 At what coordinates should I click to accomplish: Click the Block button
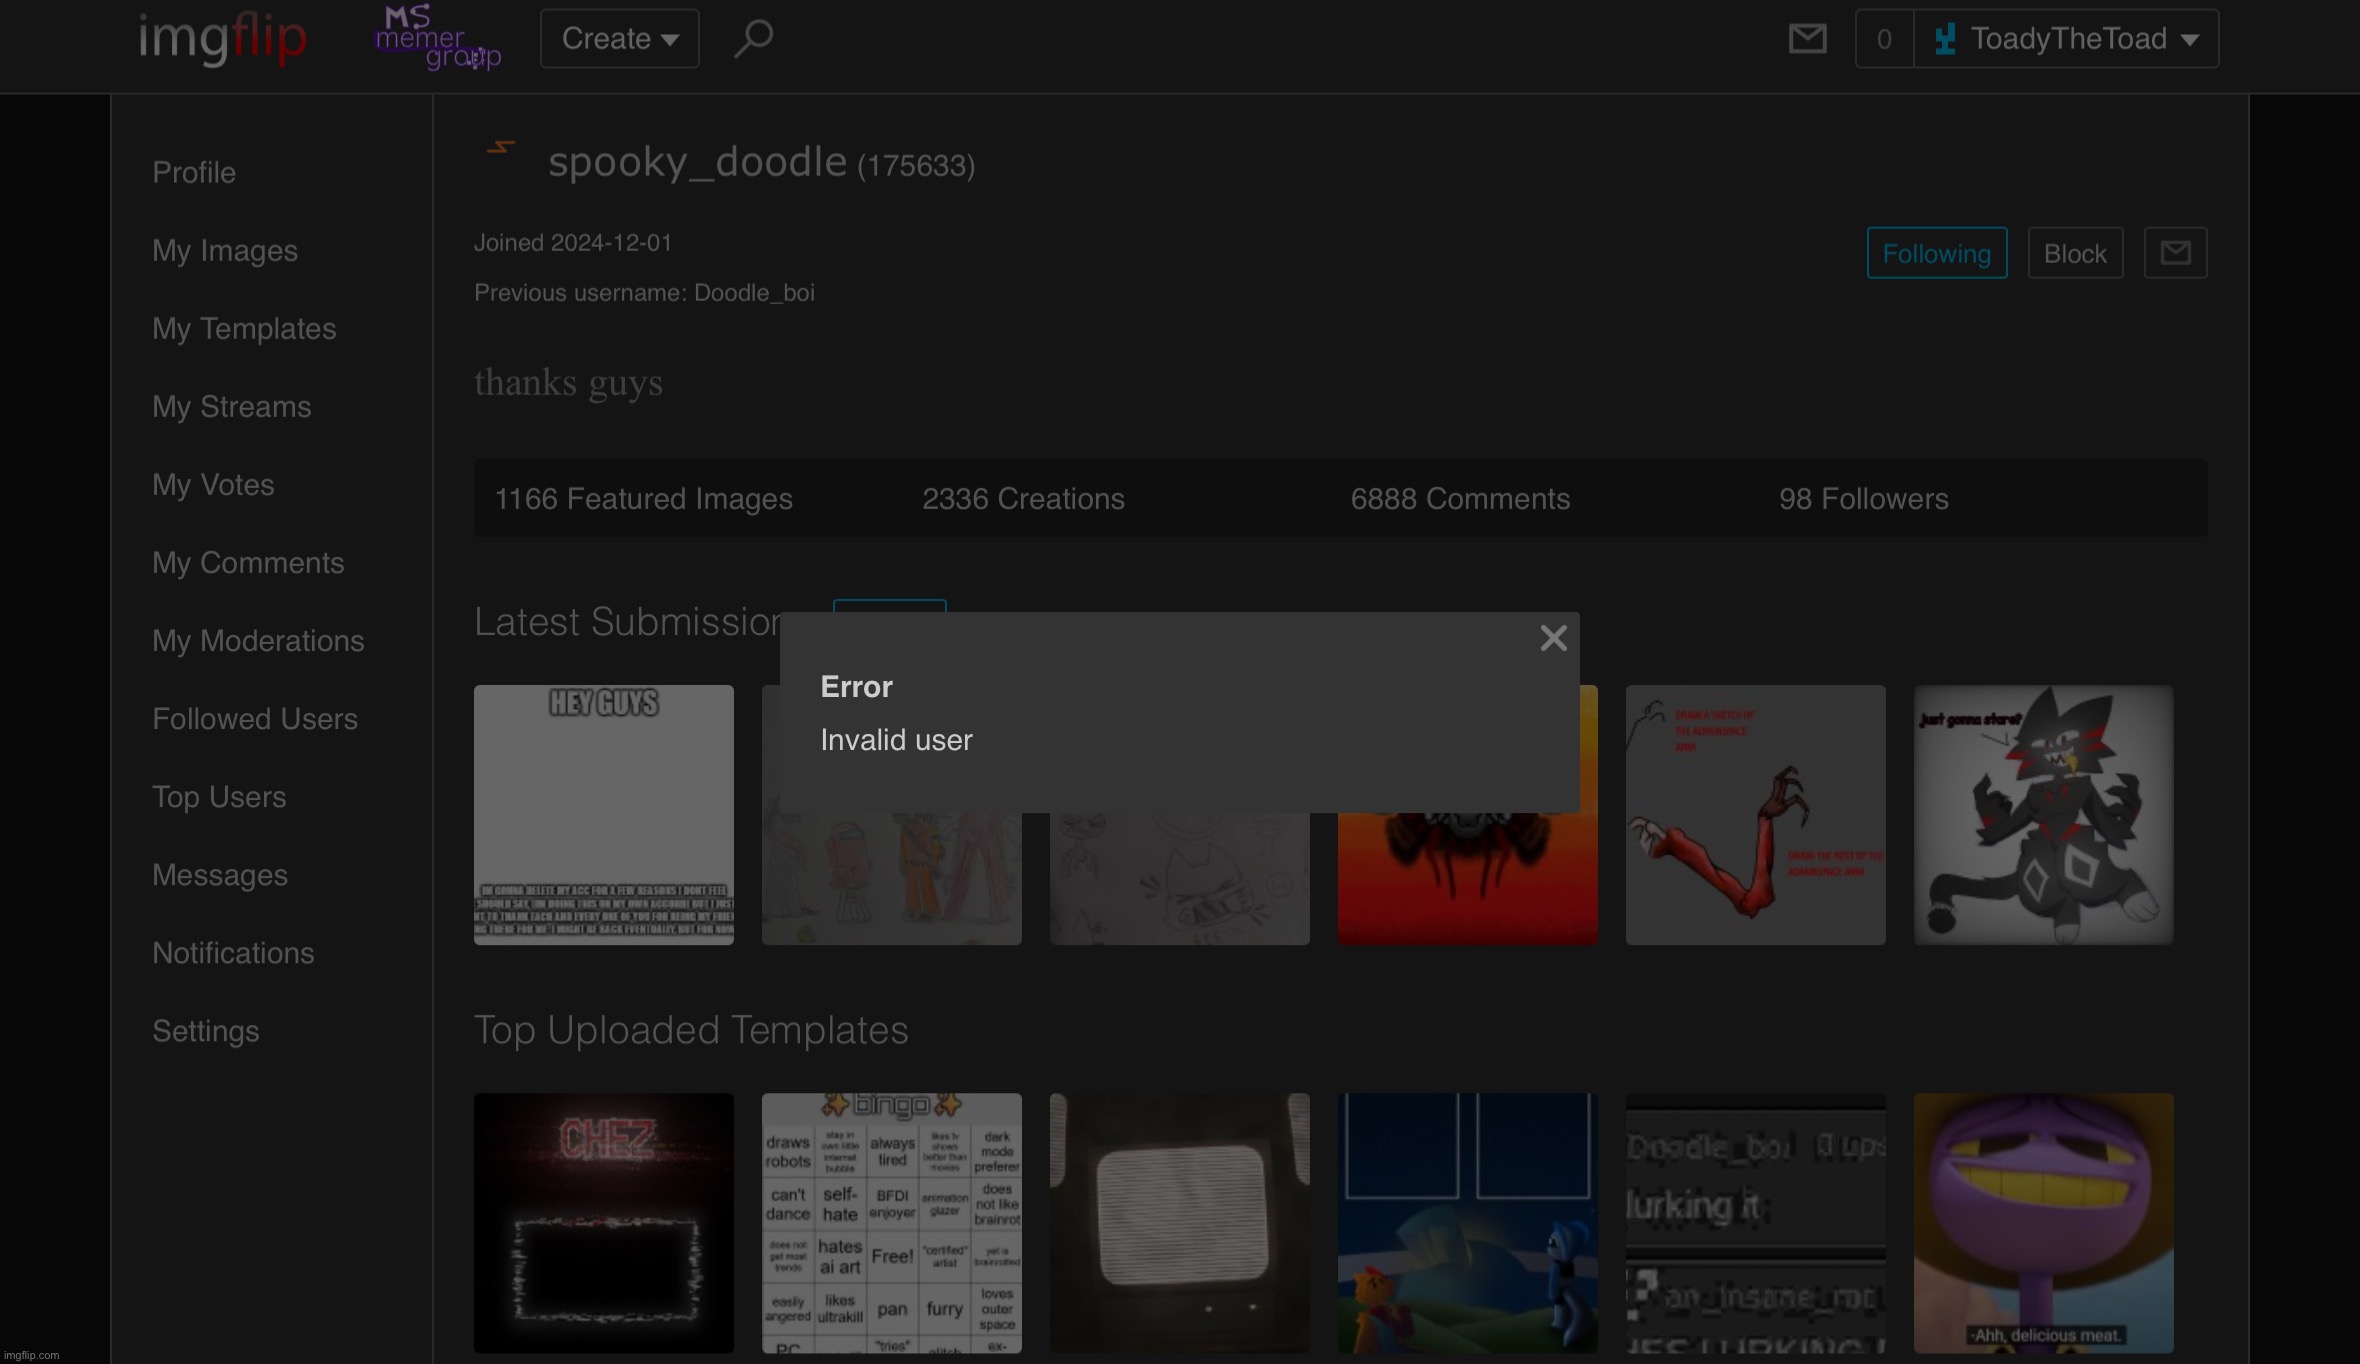tap(2075, 253)
